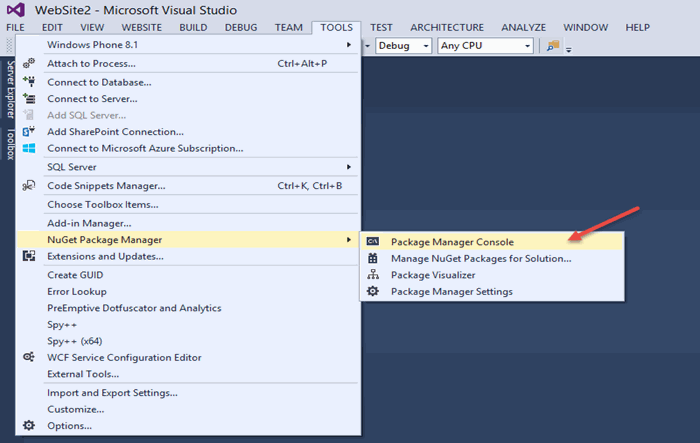Click the Package Visualizer tree icon
700x443 pixels.
click(373, 275)
